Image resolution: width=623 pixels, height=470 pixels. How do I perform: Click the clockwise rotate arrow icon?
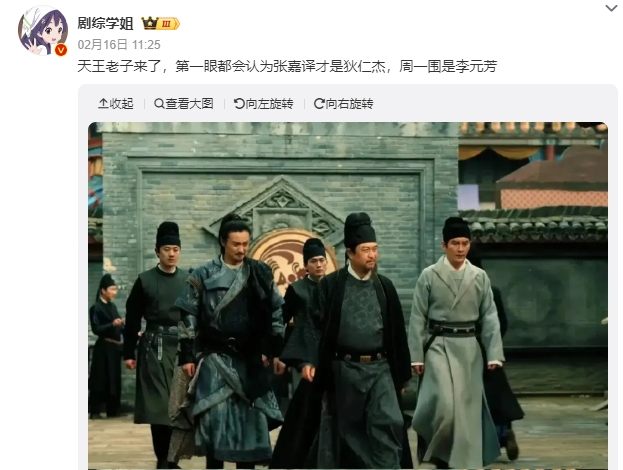tap(319, 104)
